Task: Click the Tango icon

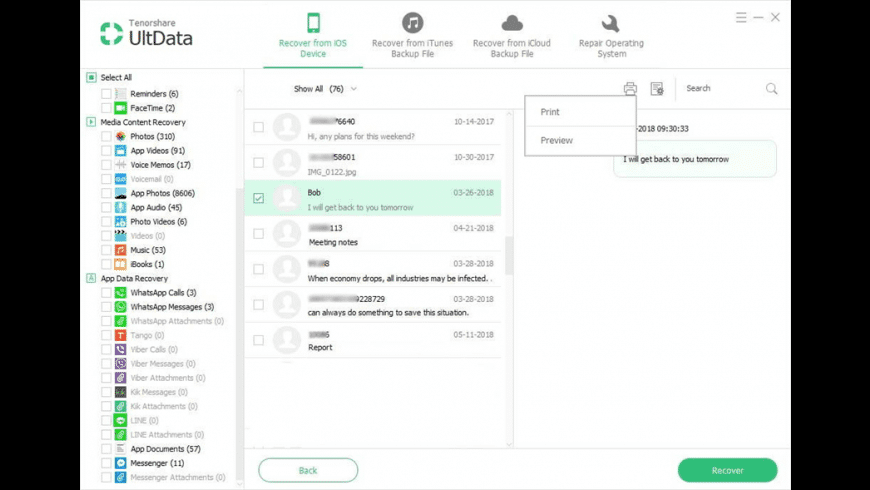Action: click(120, 335)
